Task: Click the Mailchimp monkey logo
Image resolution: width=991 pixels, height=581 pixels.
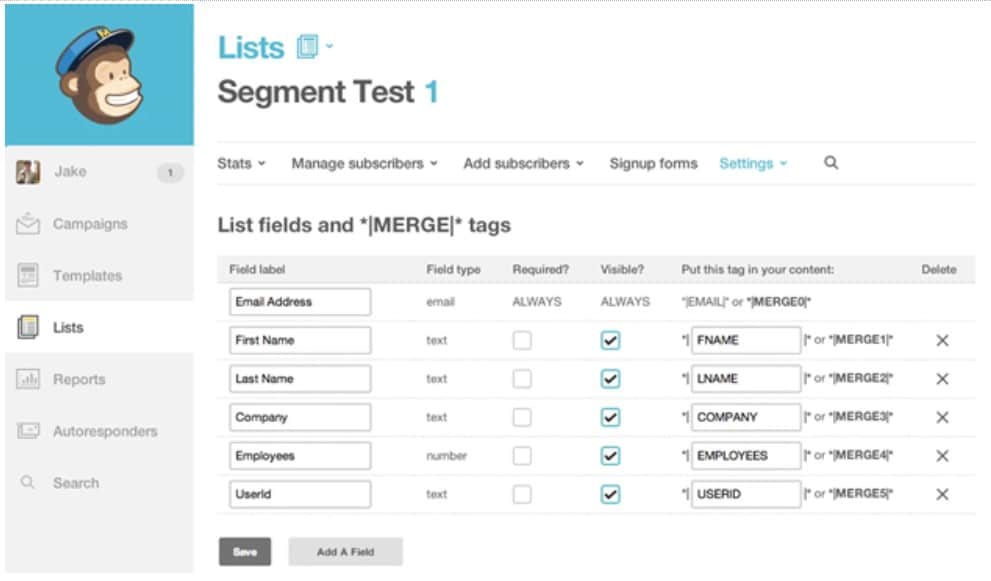Action: 99,75
